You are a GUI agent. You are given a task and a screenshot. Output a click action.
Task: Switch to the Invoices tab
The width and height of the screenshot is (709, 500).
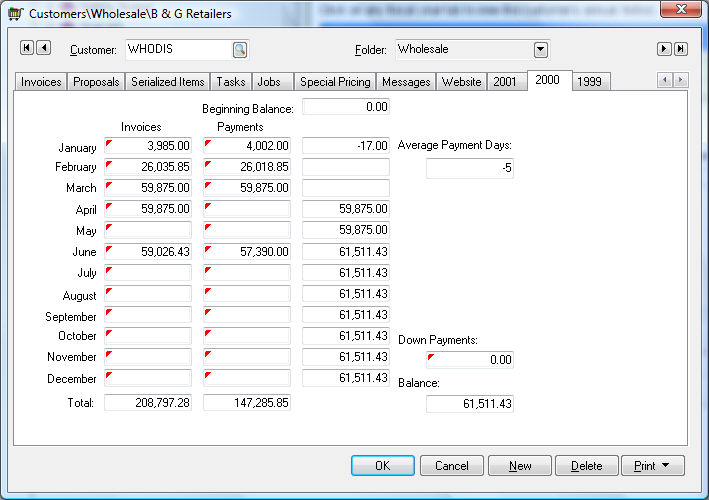(41, 82)
